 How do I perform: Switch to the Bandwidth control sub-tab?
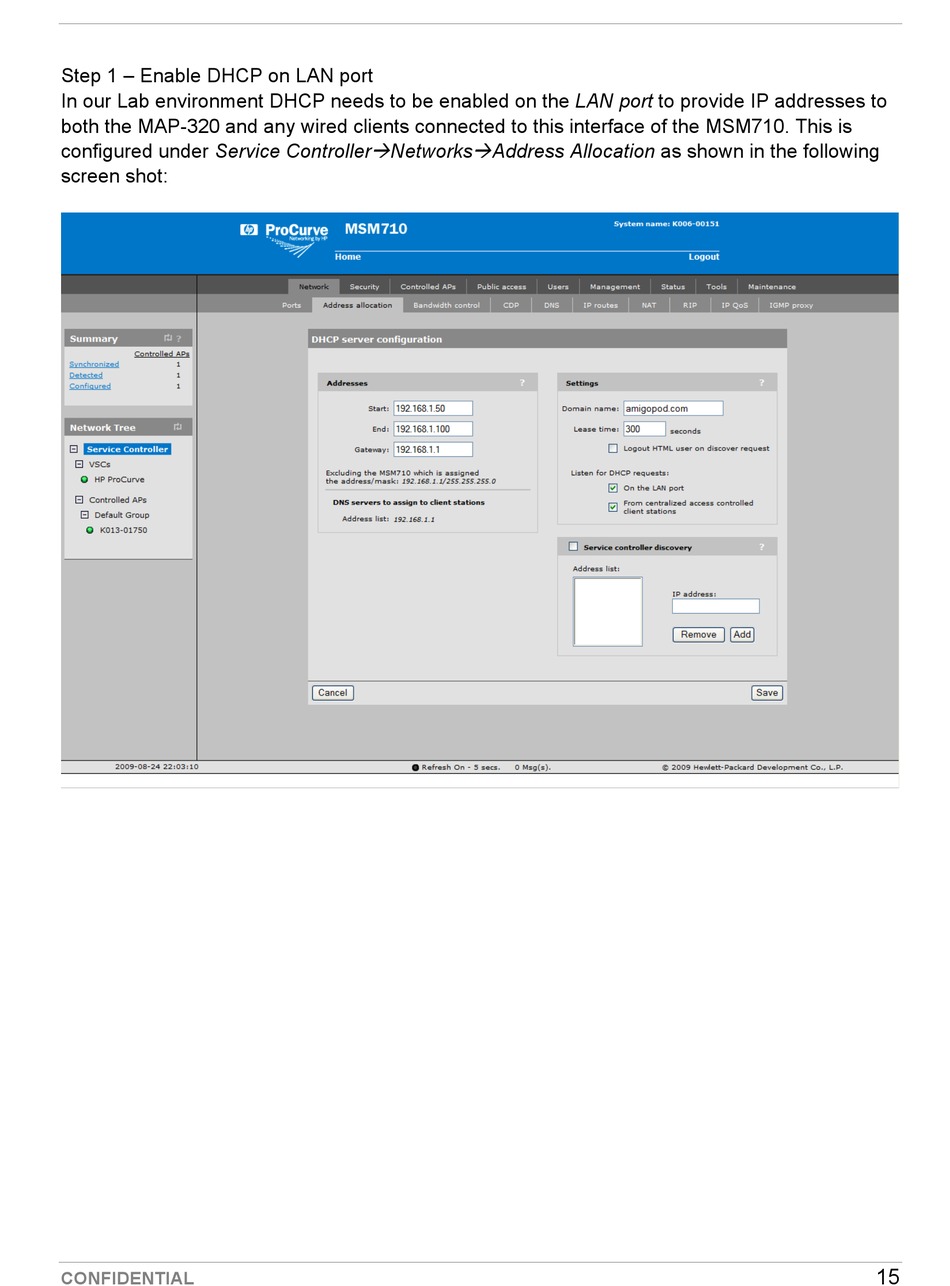click(x=446, y=305)
